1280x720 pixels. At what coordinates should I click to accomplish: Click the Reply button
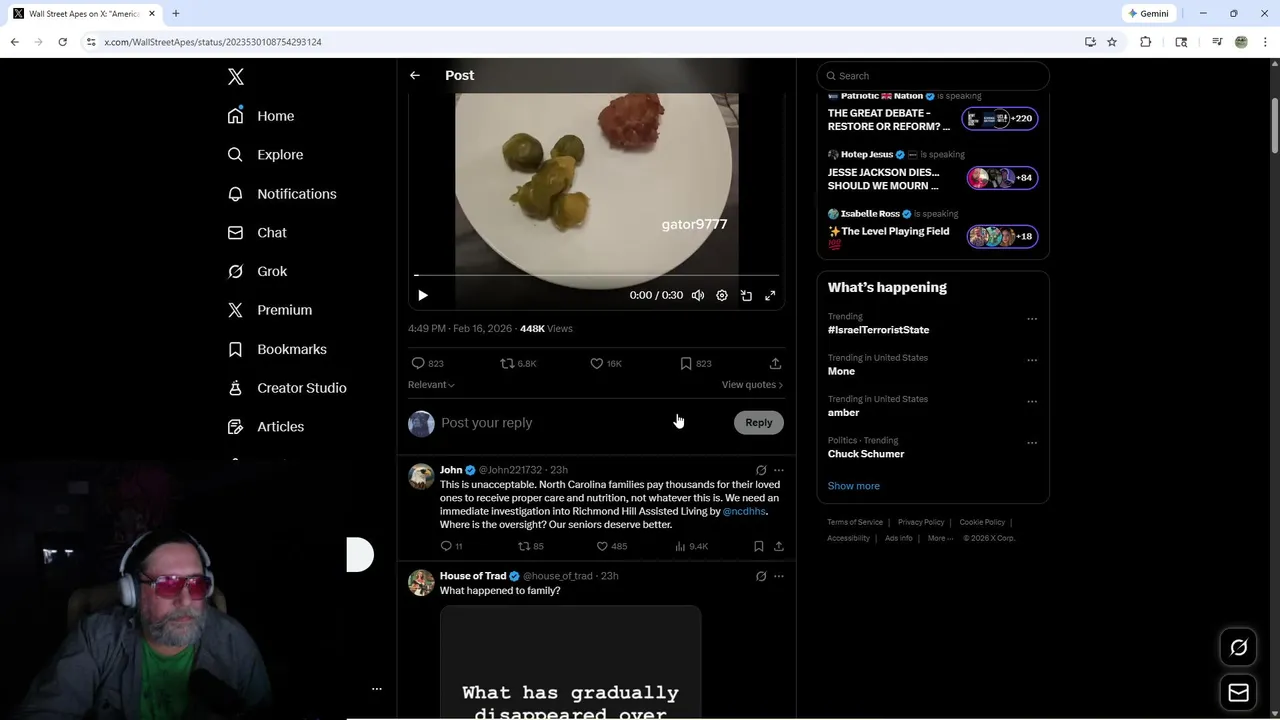(x=759, y=423)
